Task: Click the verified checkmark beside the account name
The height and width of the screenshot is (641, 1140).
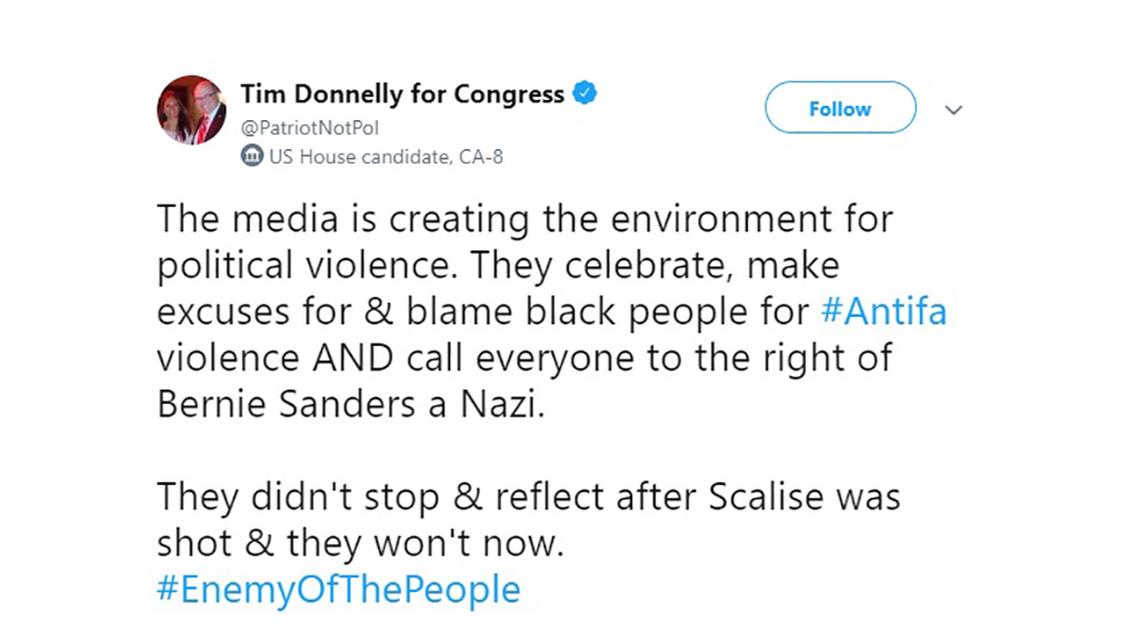Action: (583, 92)
